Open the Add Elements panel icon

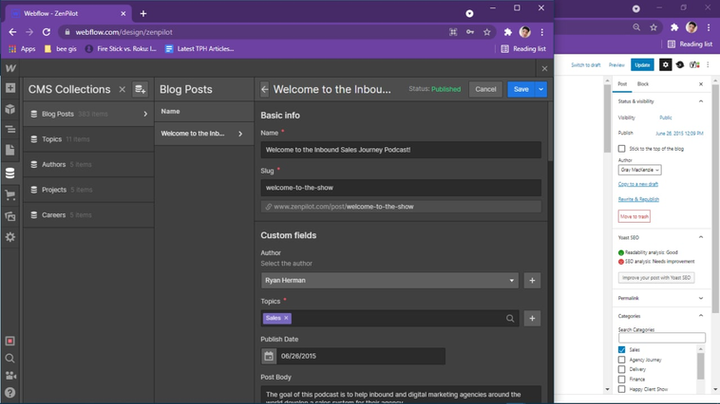[10, 88]
